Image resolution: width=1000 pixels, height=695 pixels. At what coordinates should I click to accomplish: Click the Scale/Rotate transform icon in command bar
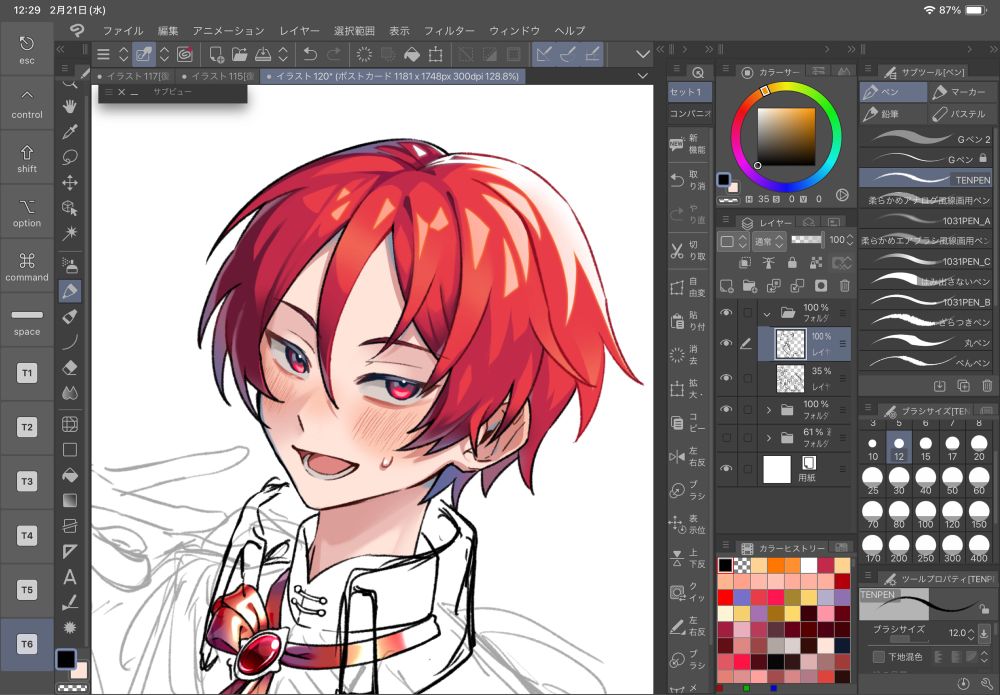436,55
